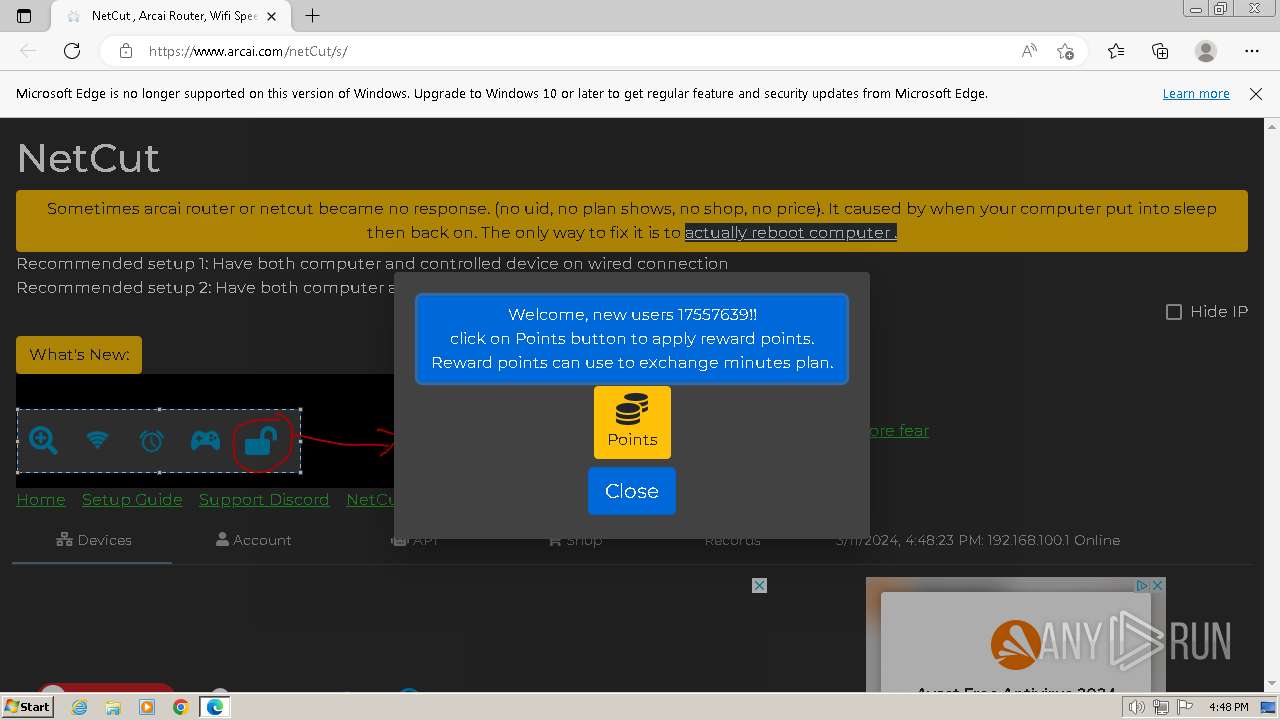Click the magnifier zoom icon in What's New image
Viewport: 1280px width, 720px height.
pos(43,440)
